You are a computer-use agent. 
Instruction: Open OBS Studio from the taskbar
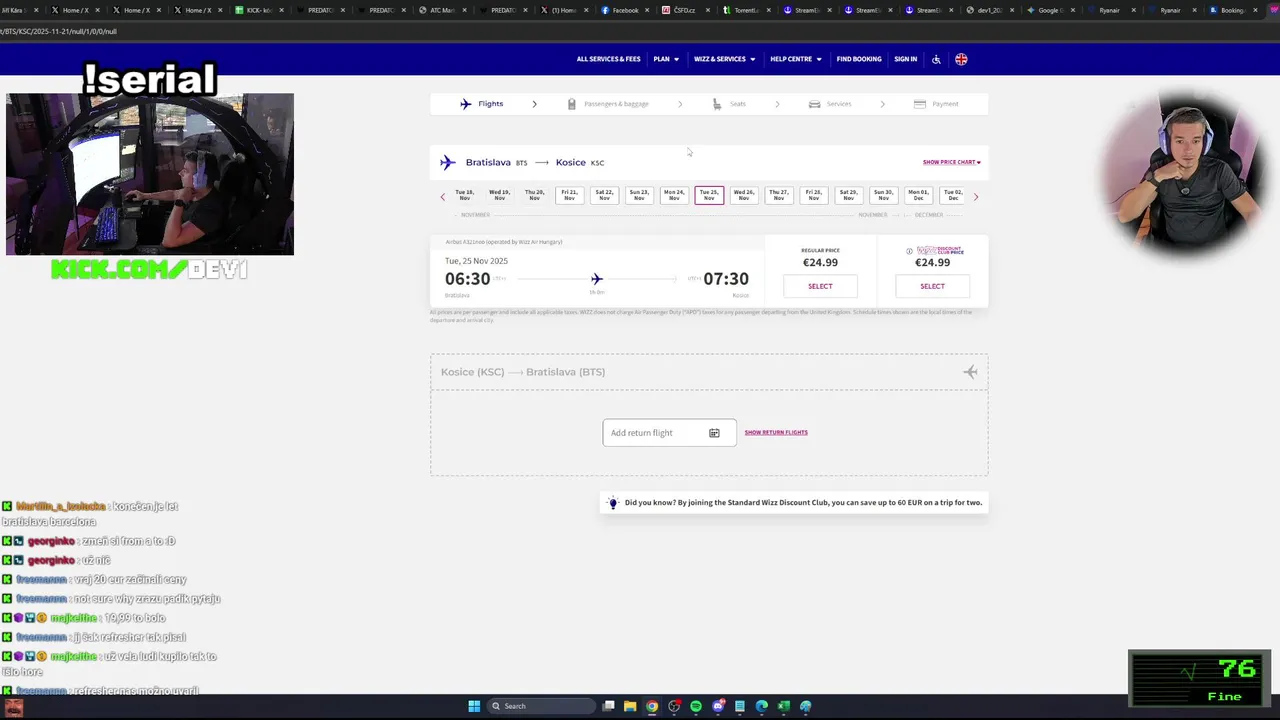(674, 706)
